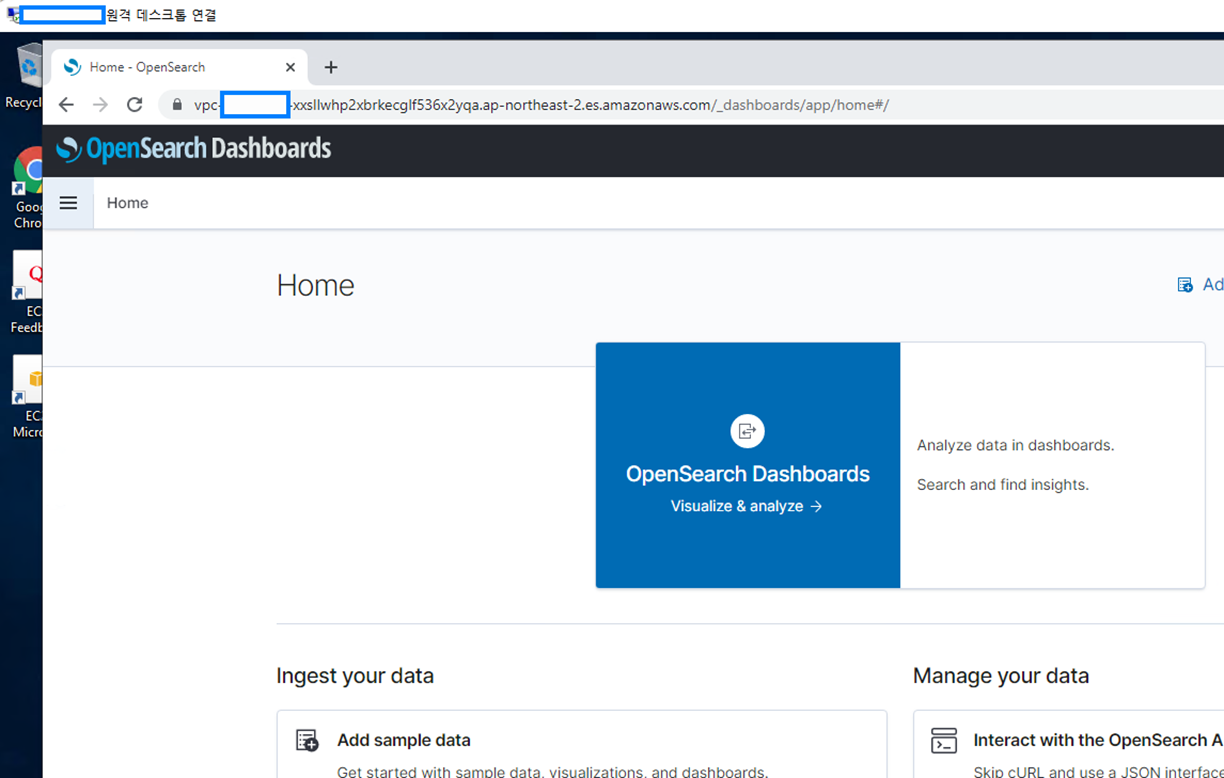Click the forward navigation arrow
Image resolution: width=1224 pixels, height=778 pixels.
pyautogui.click(x=99, y=104)
